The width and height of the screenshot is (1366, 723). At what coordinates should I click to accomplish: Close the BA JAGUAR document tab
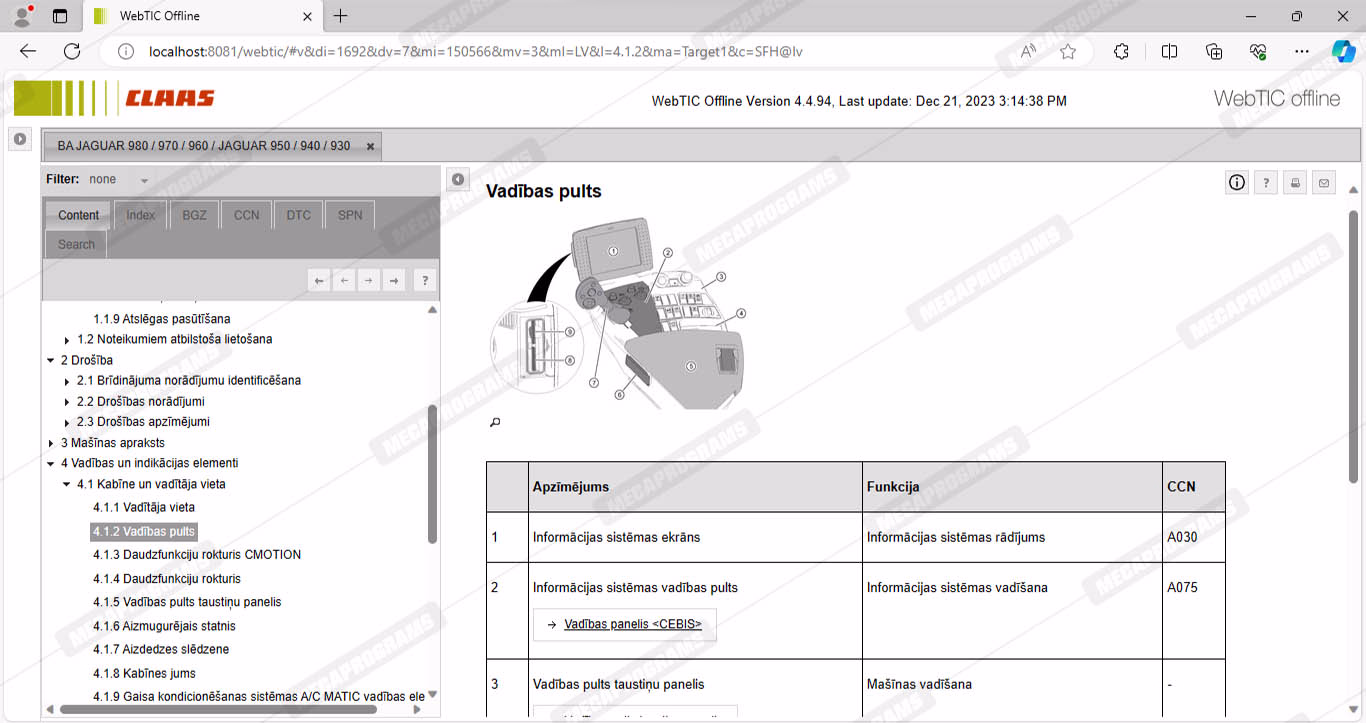click(x=370, y=146)
